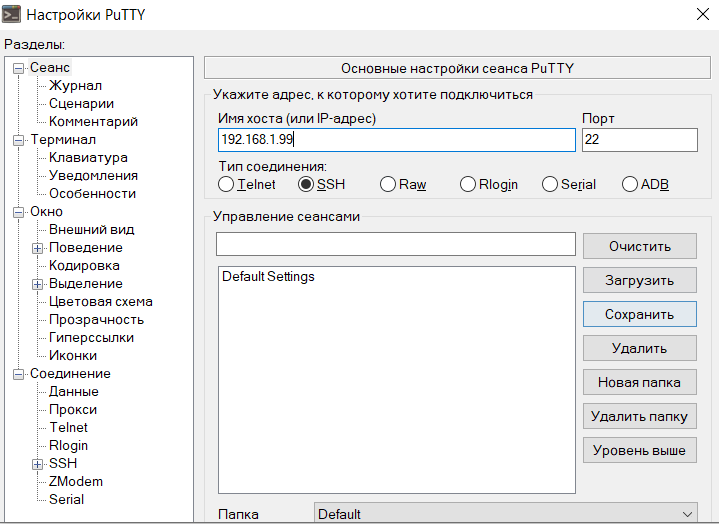The height and width of the screenshot is (524, 719).
Task: Open the Сценарии section
Action: (x=81, y=104)
